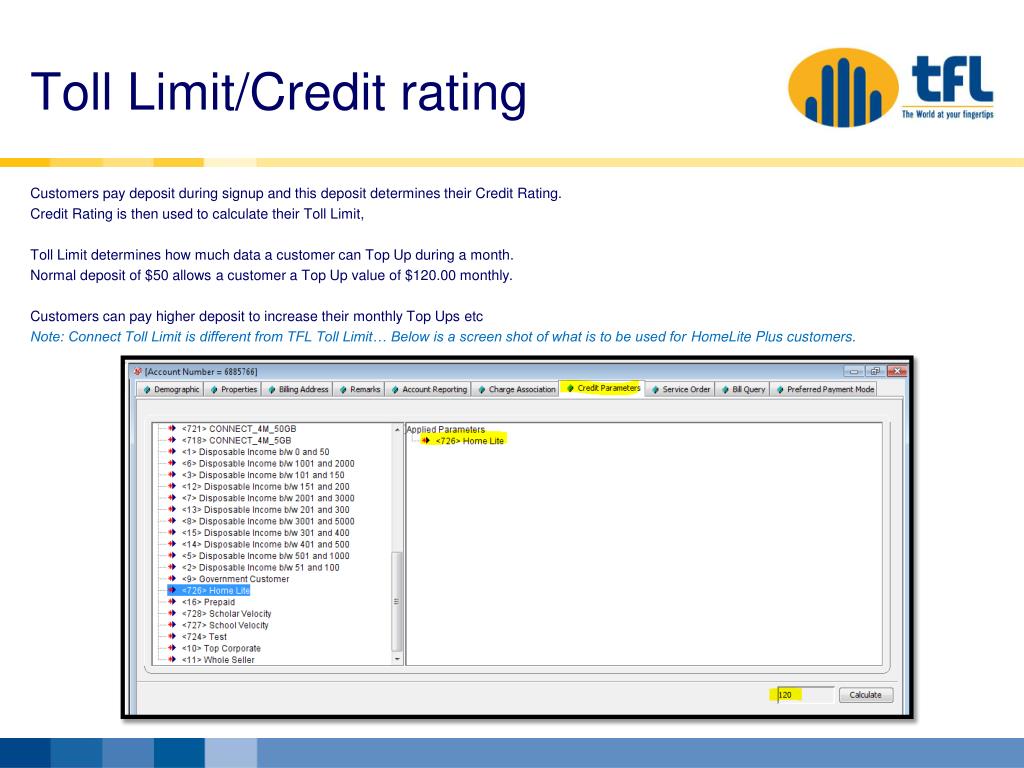Click green icon on Service Order tab
The image size is (1024, 768).
coord(655,390)
